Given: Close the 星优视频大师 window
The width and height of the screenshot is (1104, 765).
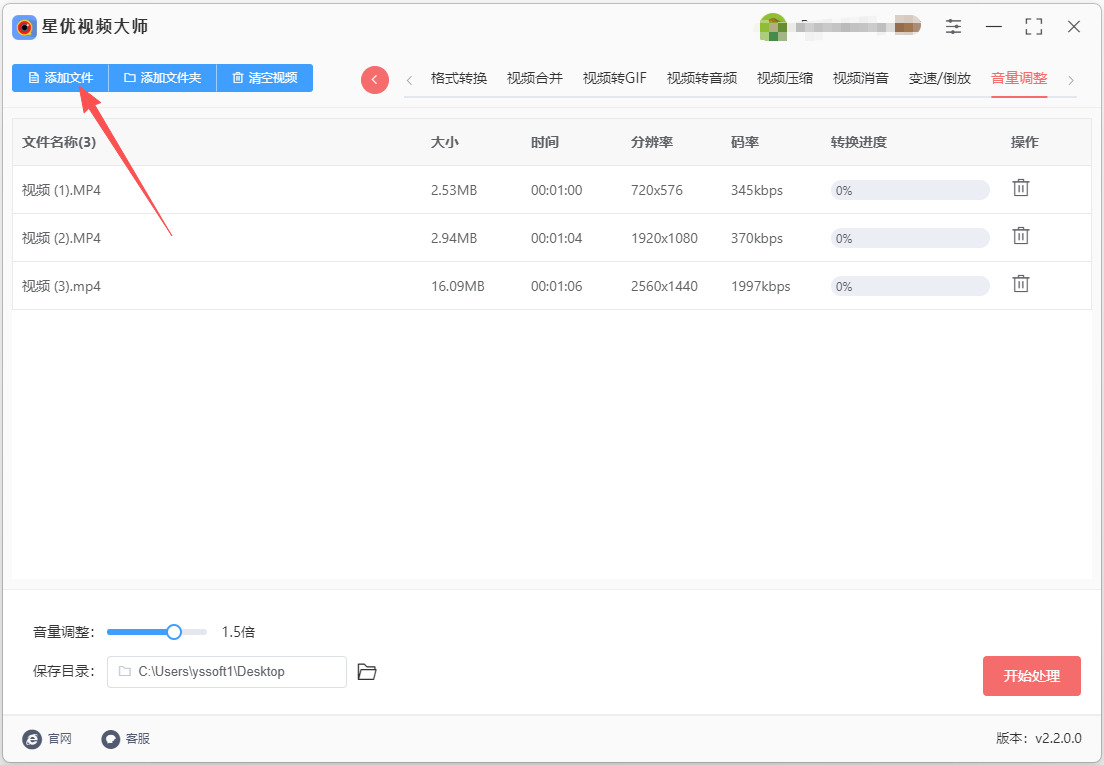Looking at the screenshot, I should 1074,27.
